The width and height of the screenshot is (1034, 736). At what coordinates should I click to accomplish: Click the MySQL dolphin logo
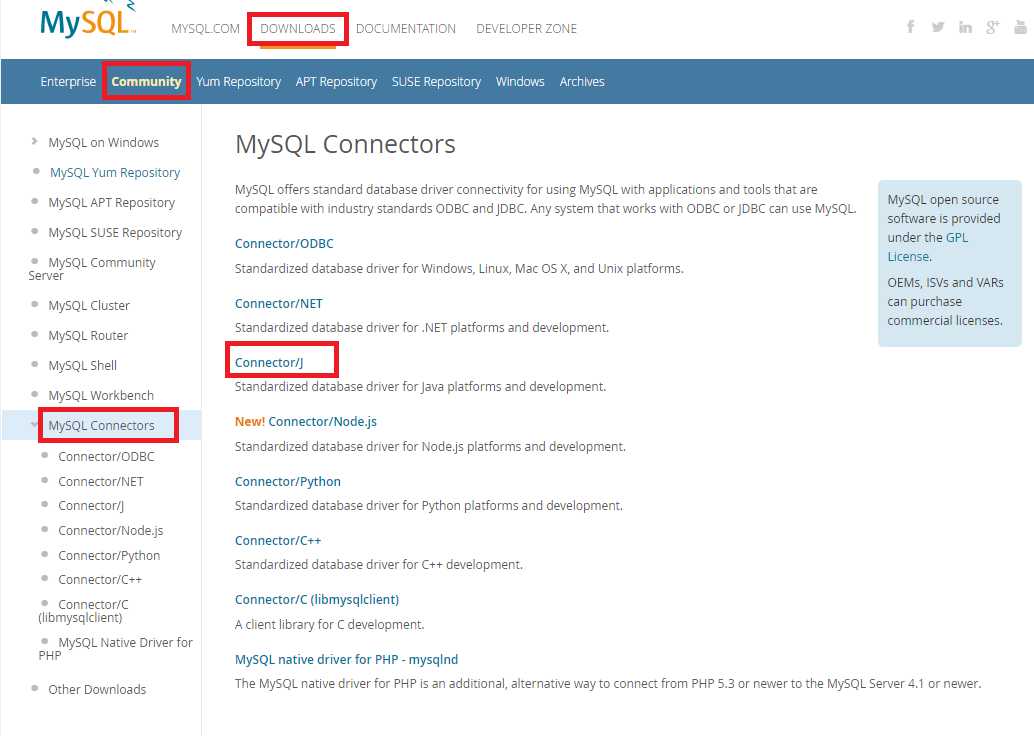88,20
